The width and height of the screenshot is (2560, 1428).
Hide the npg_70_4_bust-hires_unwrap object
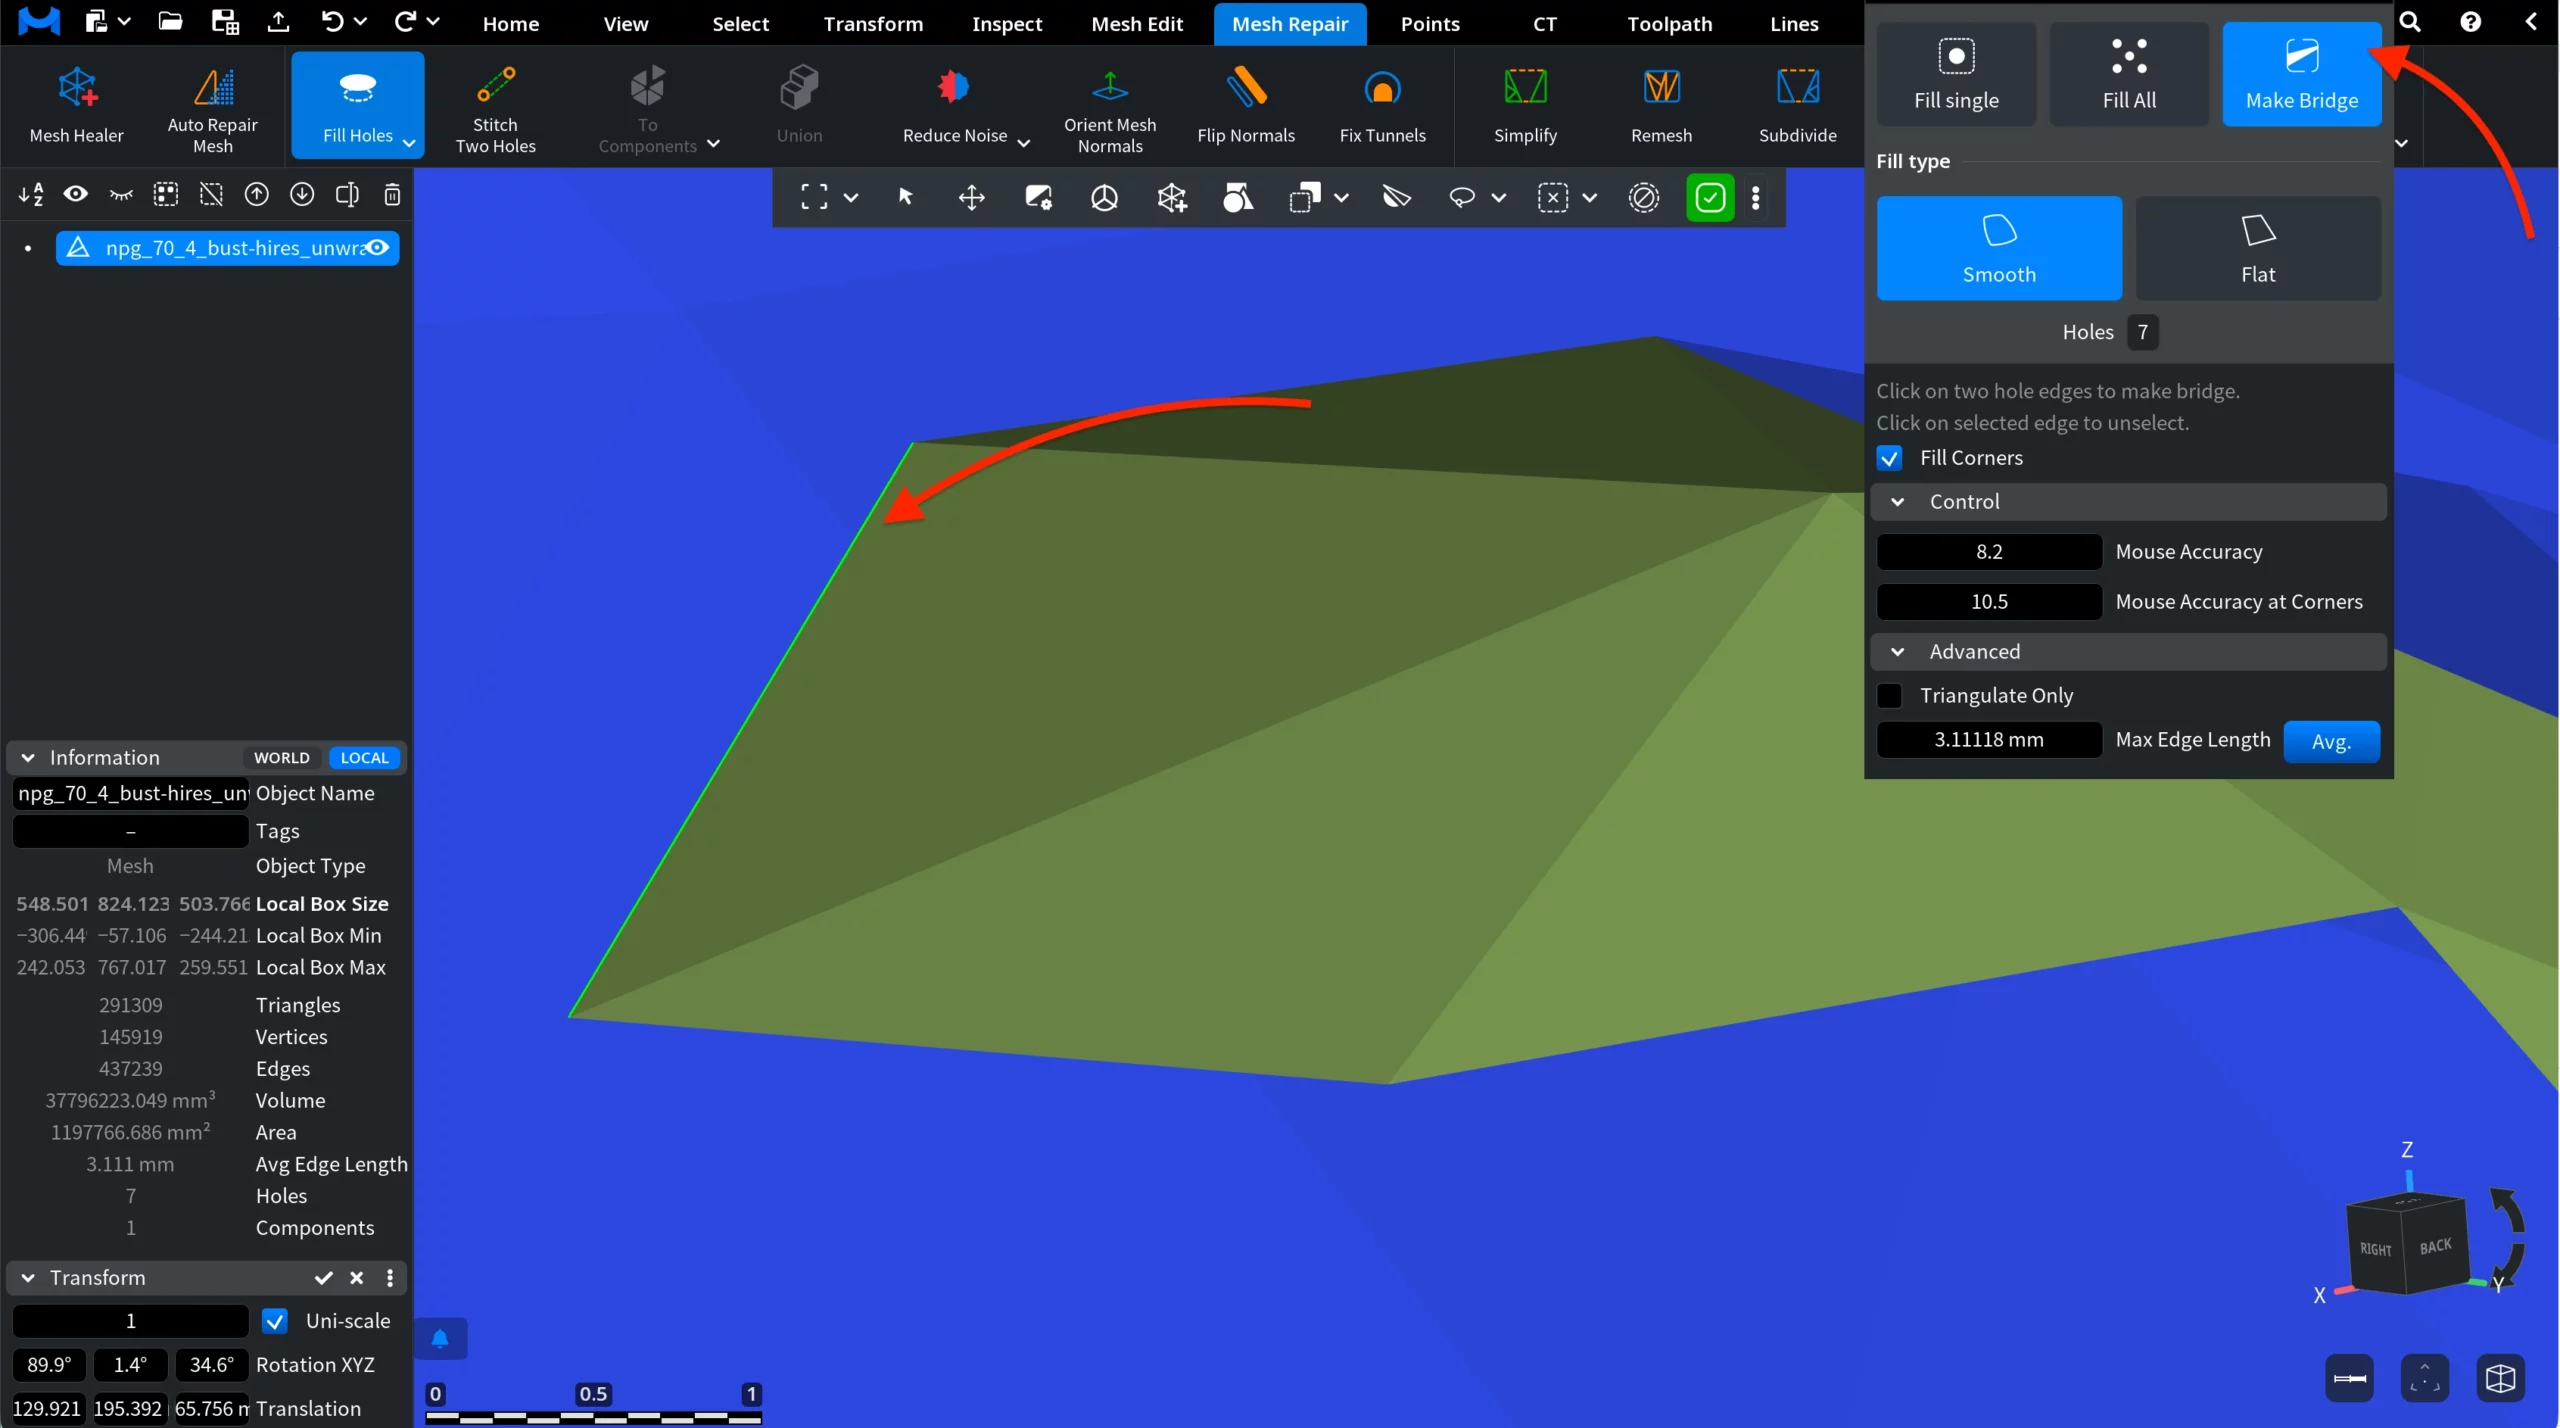tap(377, 247)
